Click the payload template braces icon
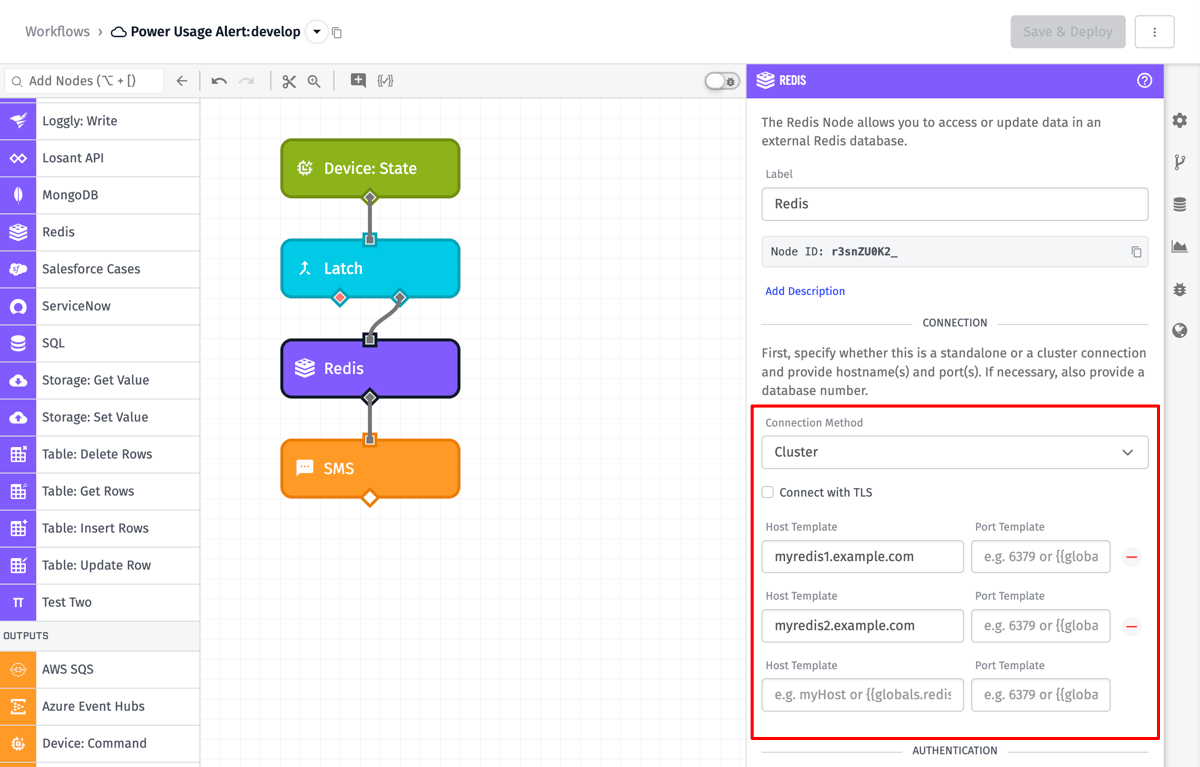This screenshot has height=767, width=1200. click(x=385, y=81)
